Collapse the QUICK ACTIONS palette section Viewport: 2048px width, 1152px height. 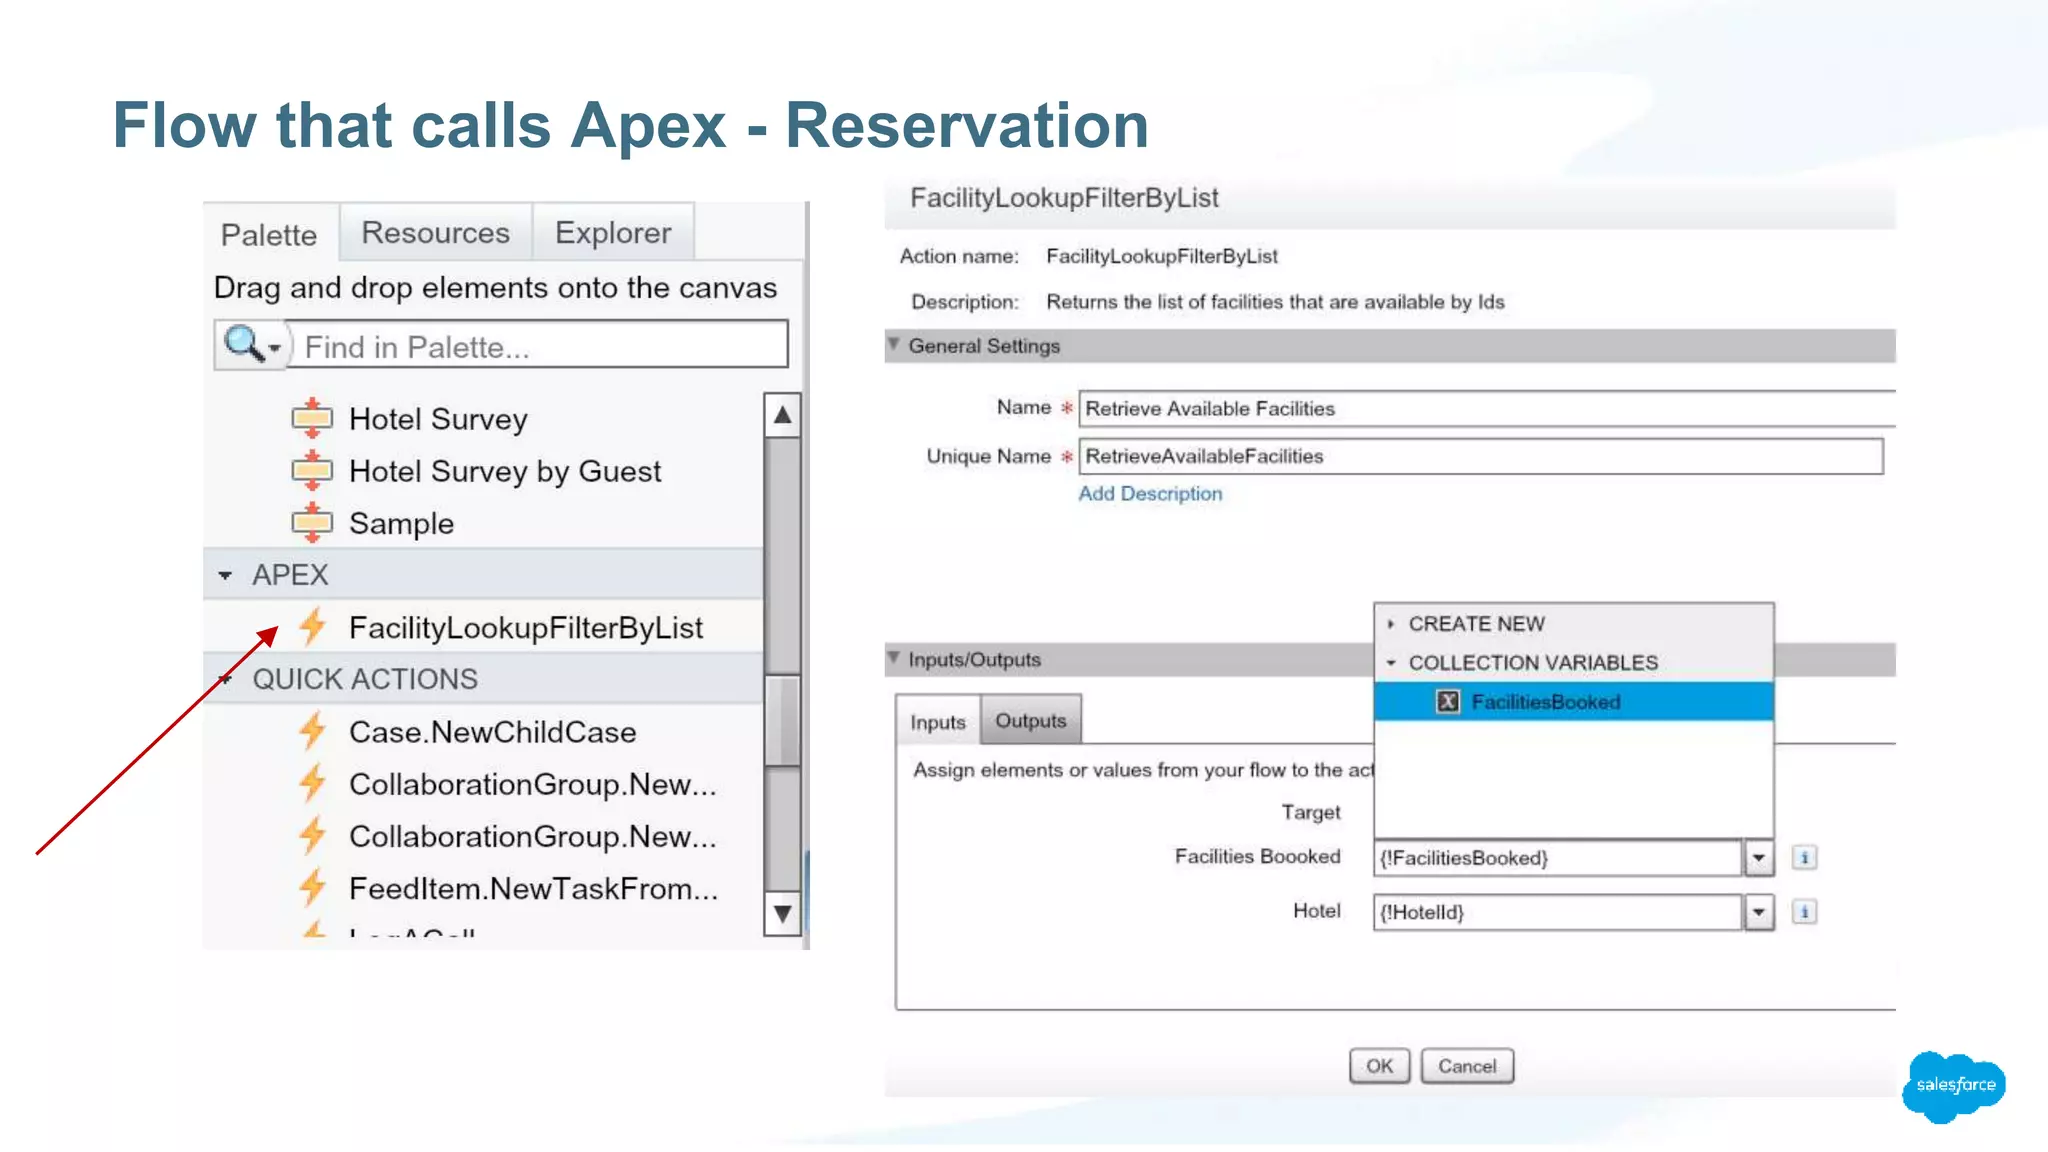pyautogui.click(x=225, y=679)
